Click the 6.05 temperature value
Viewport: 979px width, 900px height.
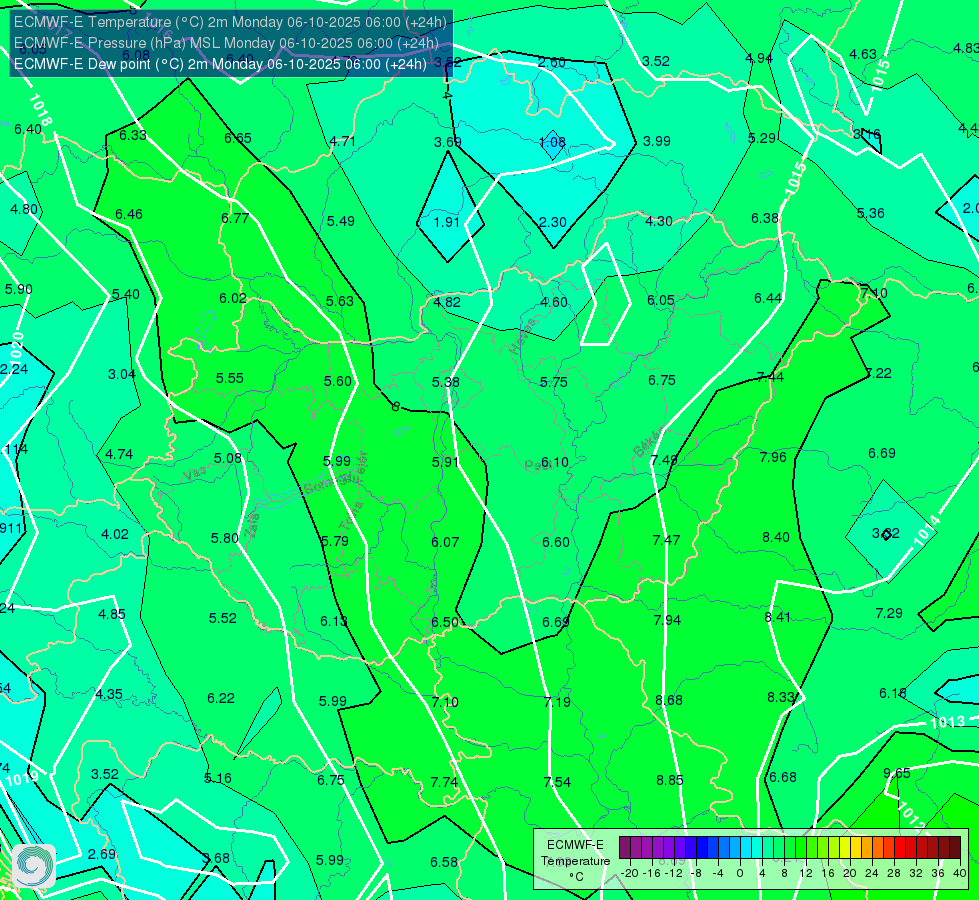pos(661,300)
